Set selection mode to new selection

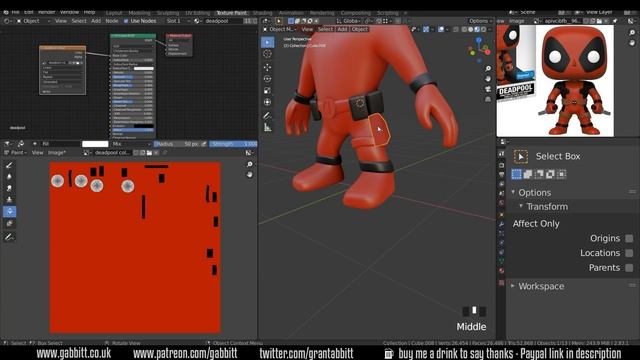[516, 174]
